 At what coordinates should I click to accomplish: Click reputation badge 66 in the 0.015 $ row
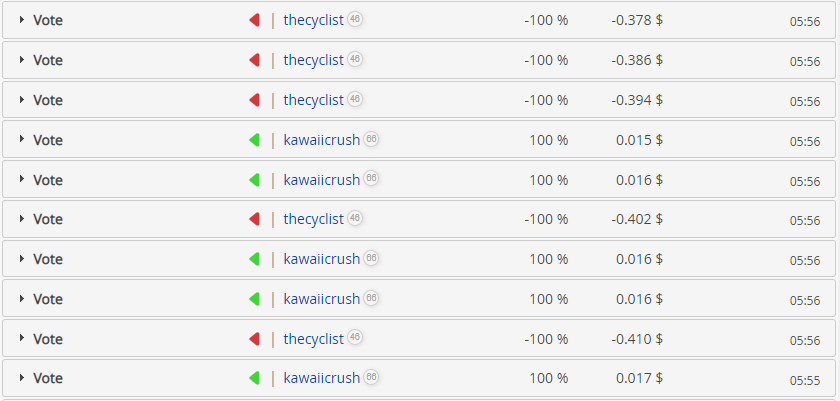[x=371, y=139]
